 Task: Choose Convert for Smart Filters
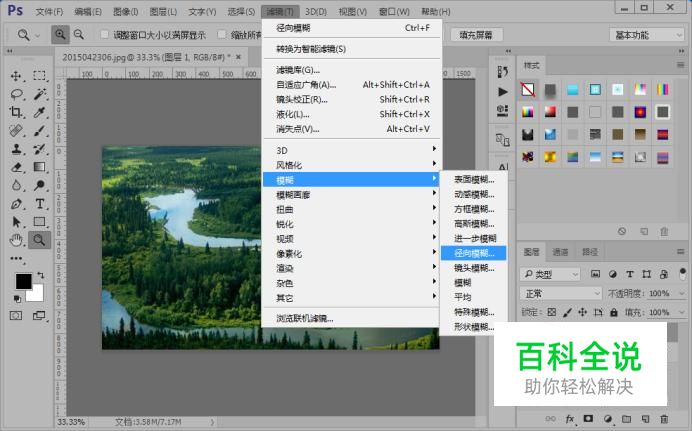click(351, 49)
